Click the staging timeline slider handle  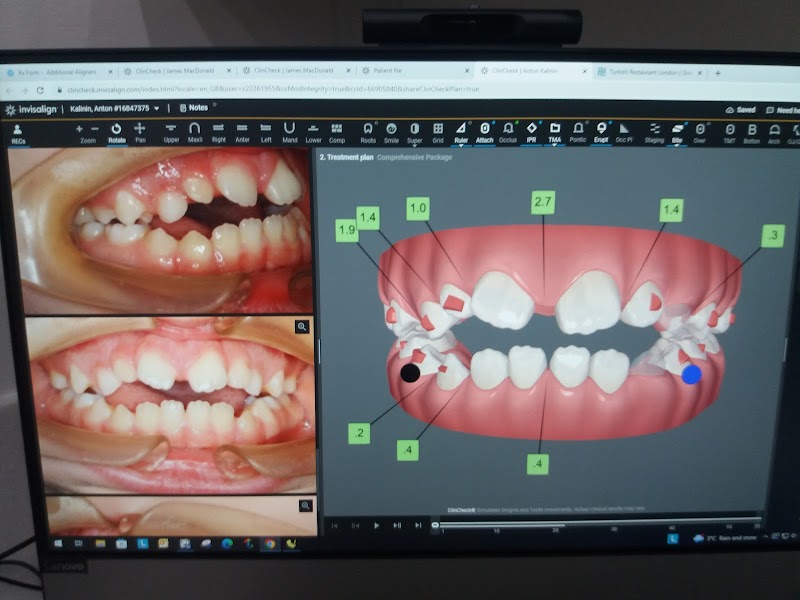[434, 524]
